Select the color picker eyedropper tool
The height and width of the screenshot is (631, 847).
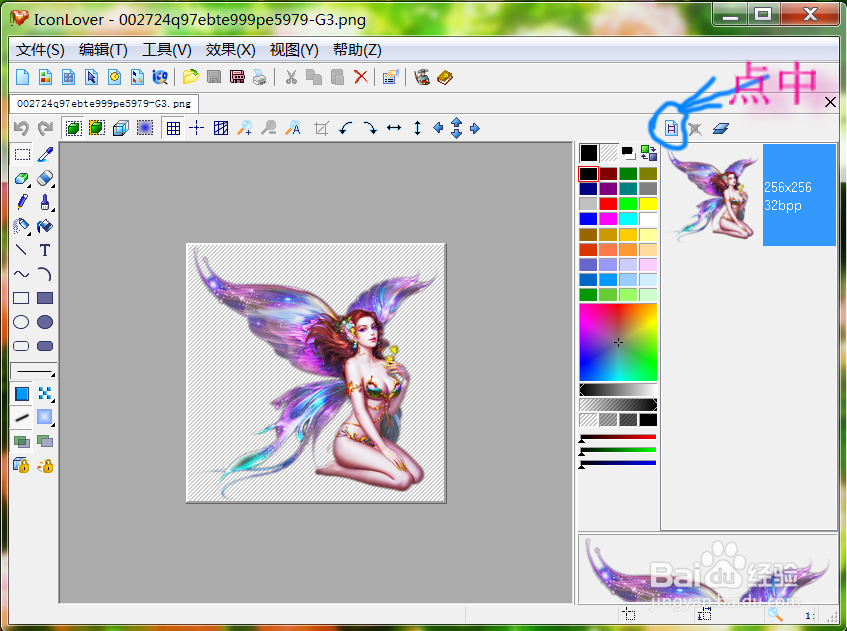(45, 155)
